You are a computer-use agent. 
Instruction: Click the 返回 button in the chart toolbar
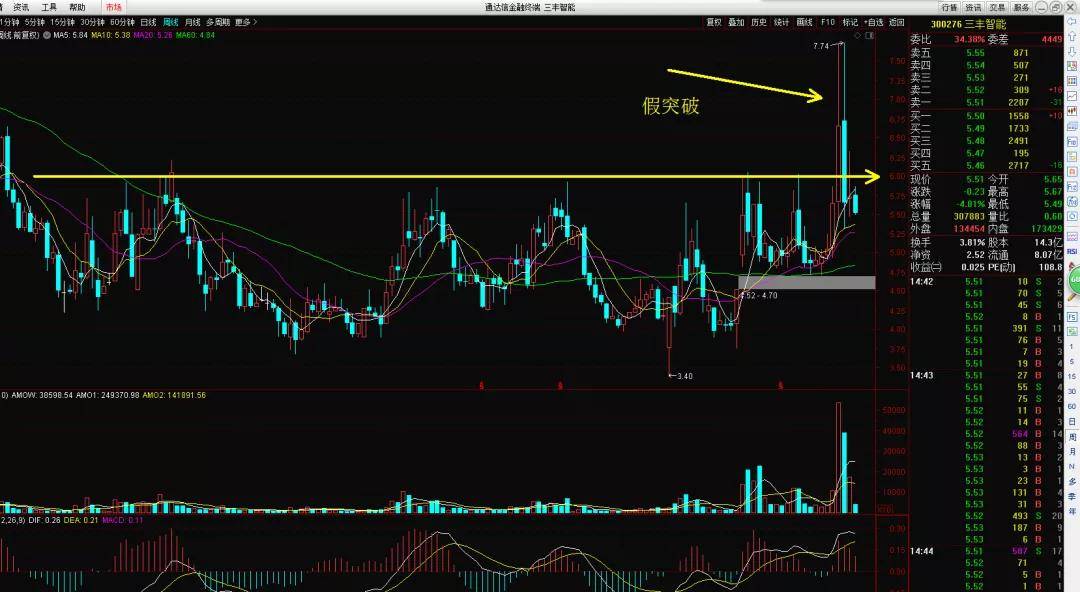(896, 22)
